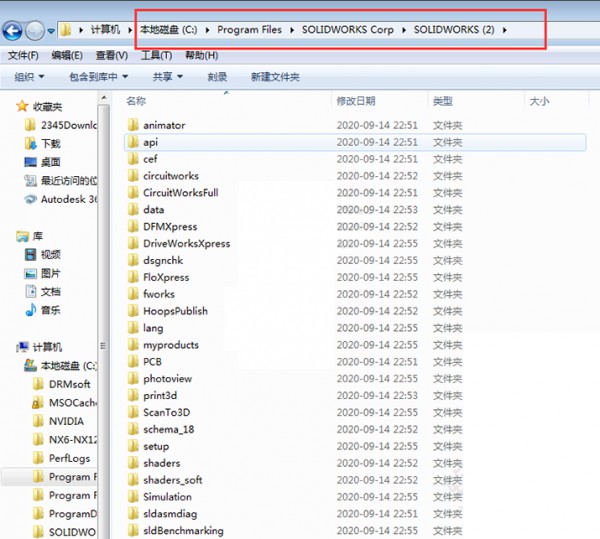Click the Back navigation arrow button
Image resolution: width=600 pixels, height=539 pixels.
point(12,31)
